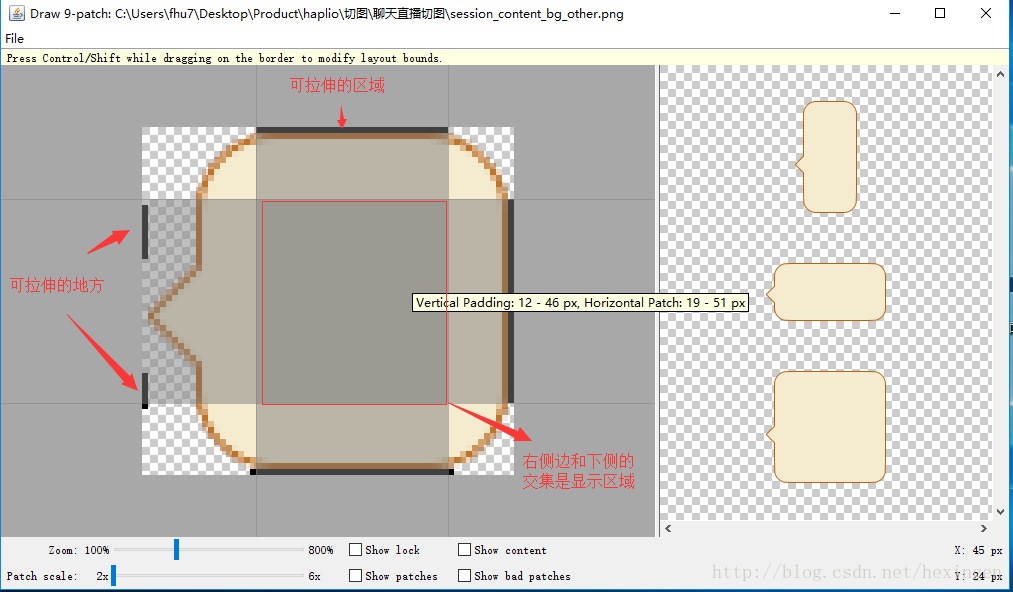Enable the Show lock checkbox
This screenshot has height=592, width=1013.
(355, 550)
